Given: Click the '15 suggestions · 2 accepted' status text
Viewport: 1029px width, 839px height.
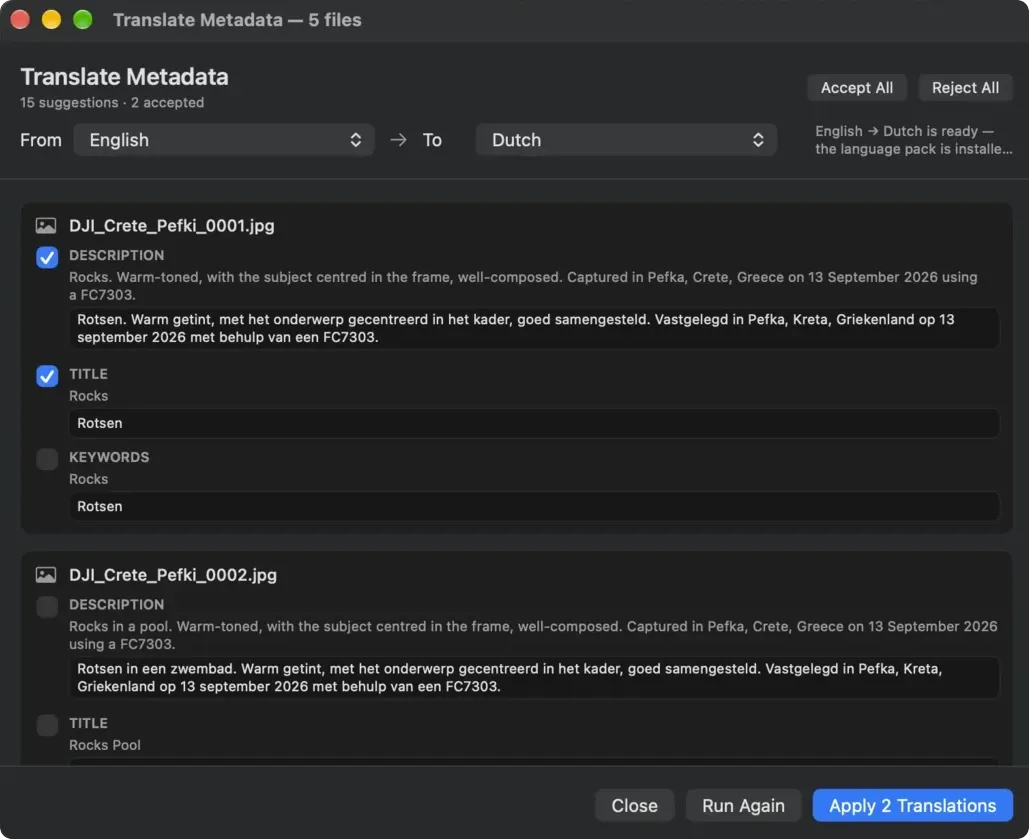Looking at the screenshot, I should point(112,103).
